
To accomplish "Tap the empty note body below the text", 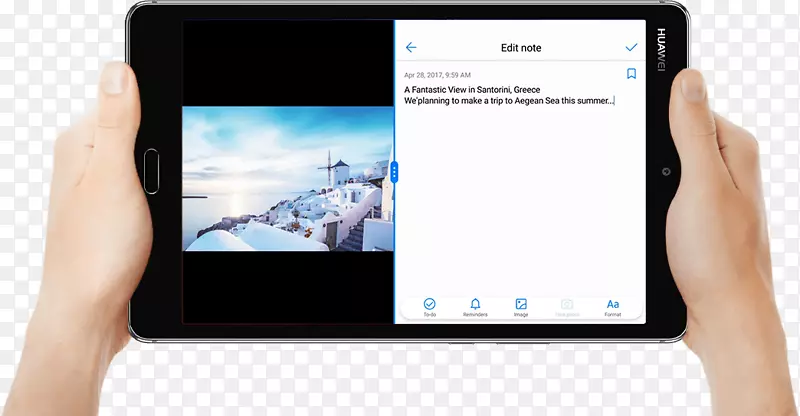I will tap(520, 200).
